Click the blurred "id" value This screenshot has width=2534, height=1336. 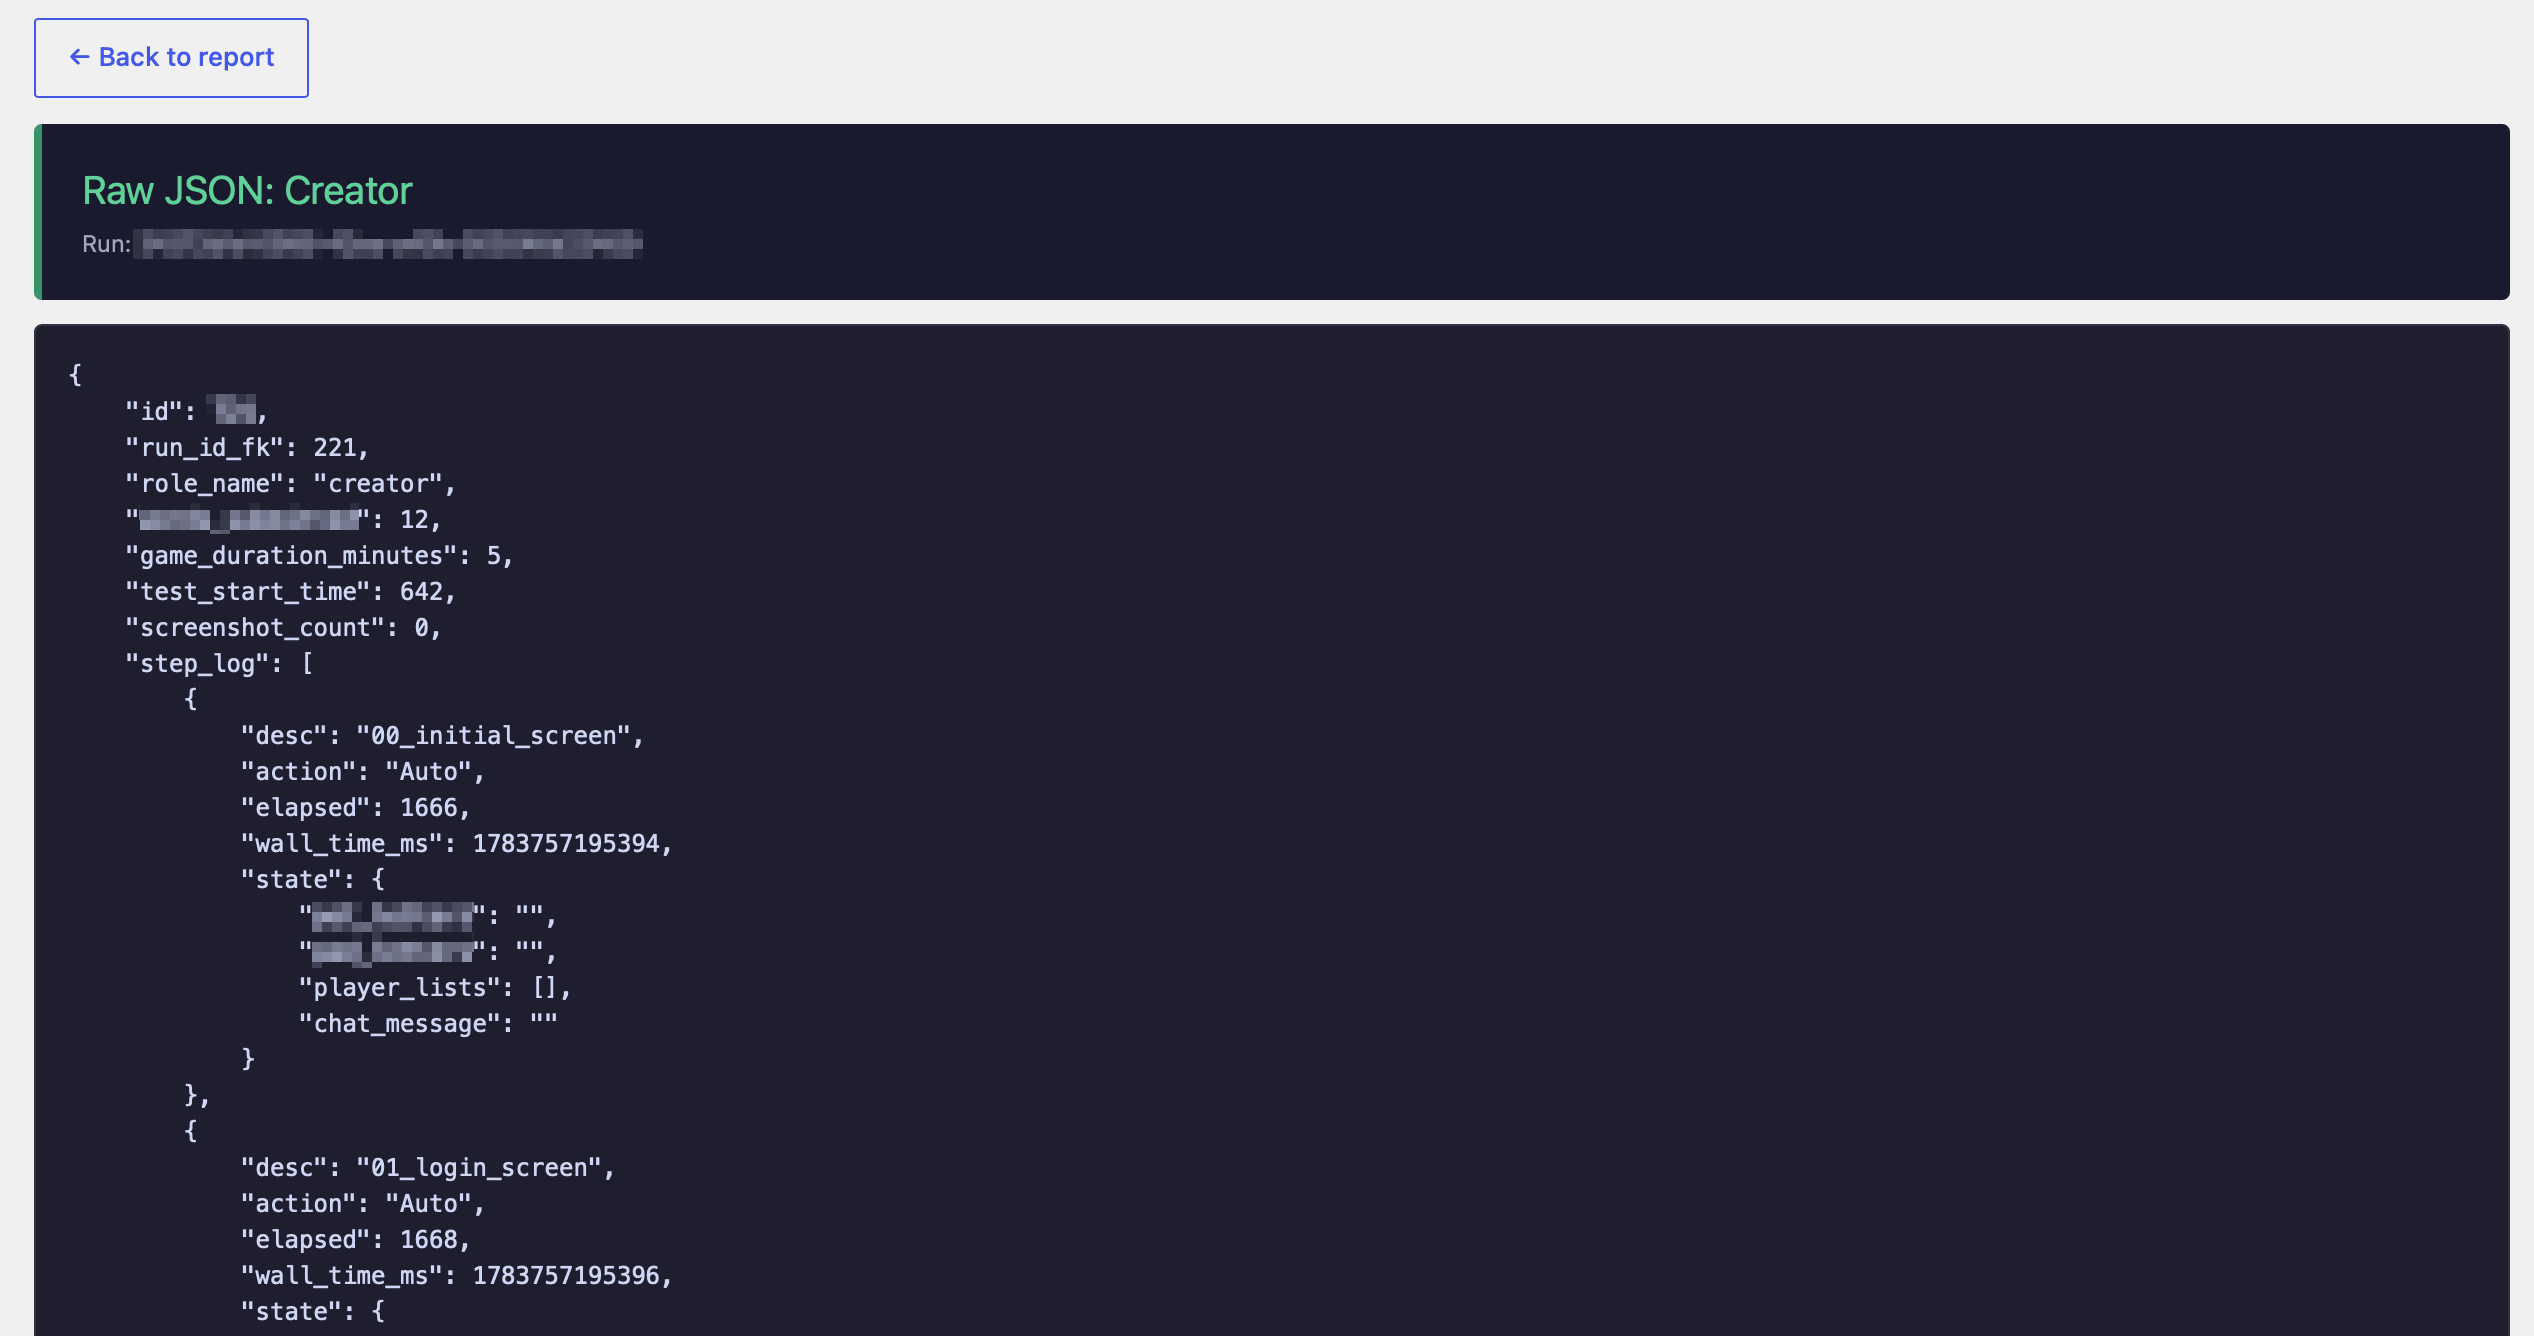(x=233, y=410)
